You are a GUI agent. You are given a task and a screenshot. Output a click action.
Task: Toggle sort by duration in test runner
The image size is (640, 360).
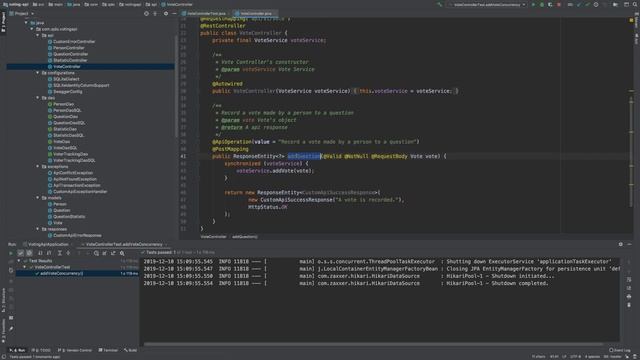point(49,253)
